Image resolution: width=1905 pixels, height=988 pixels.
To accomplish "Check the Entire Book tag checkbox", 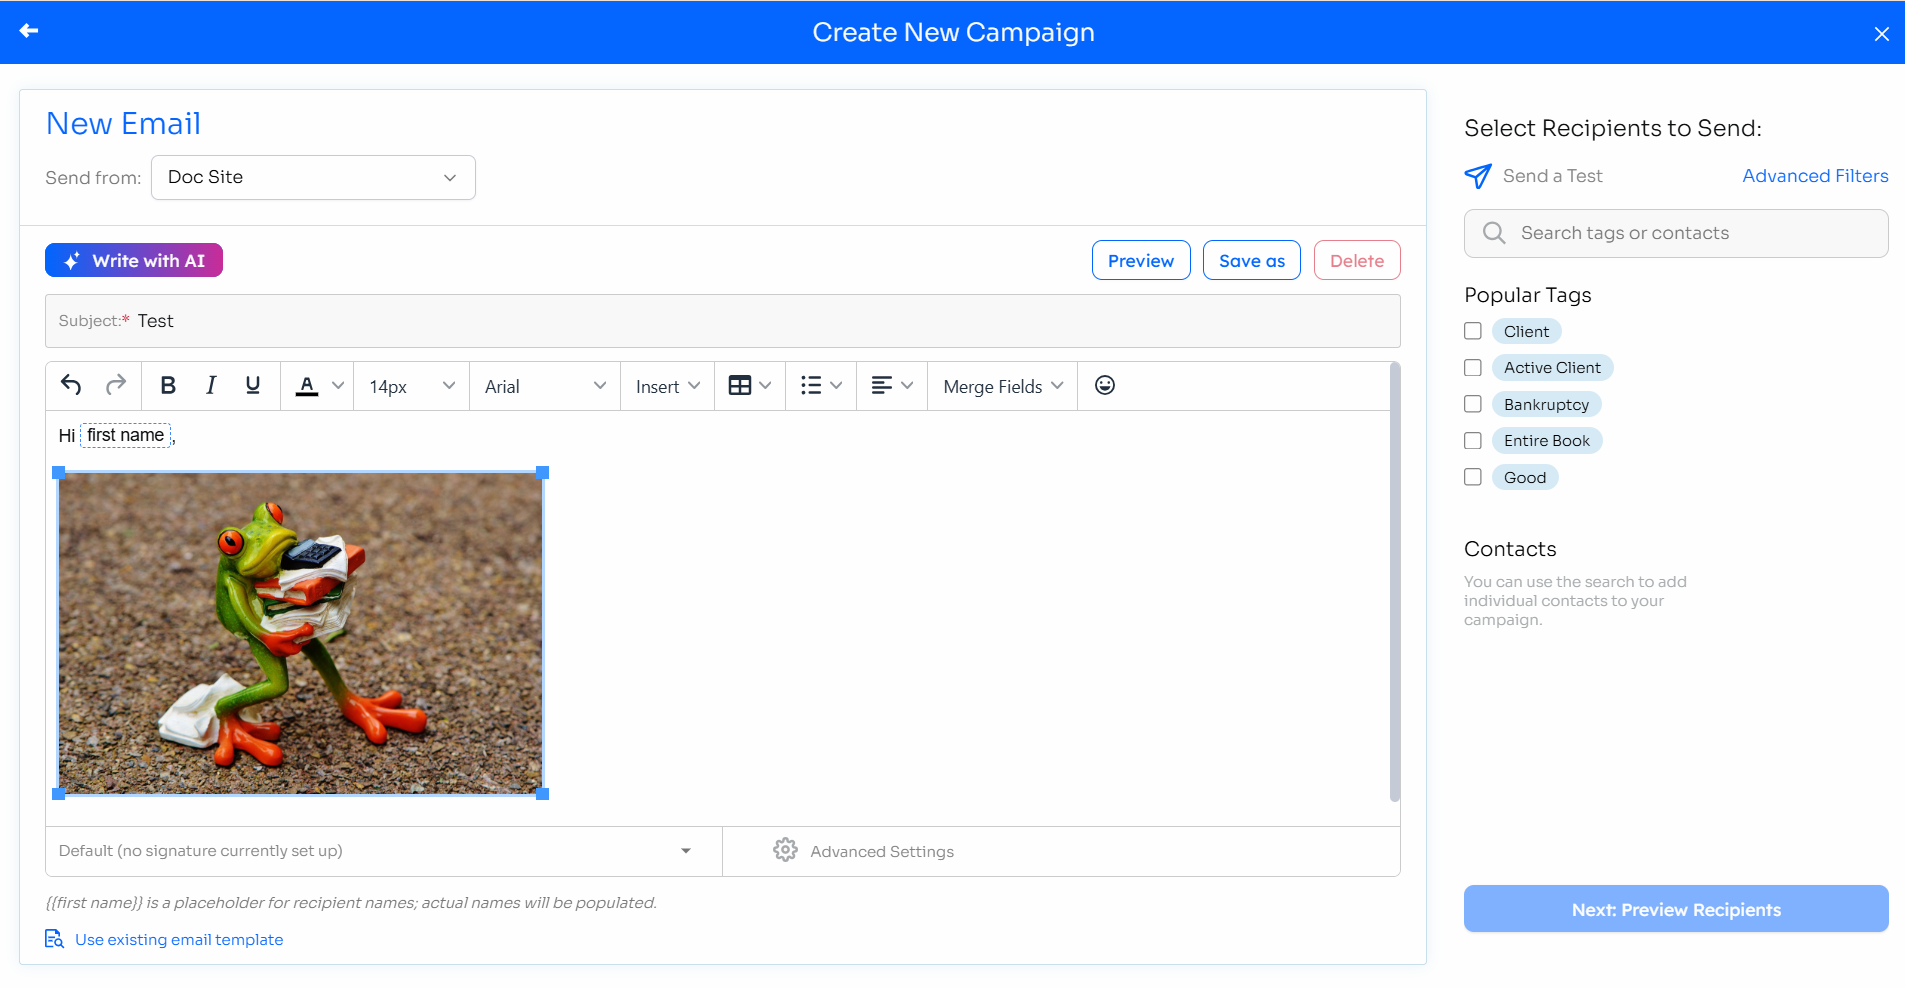I will (x=1473, y=441).
